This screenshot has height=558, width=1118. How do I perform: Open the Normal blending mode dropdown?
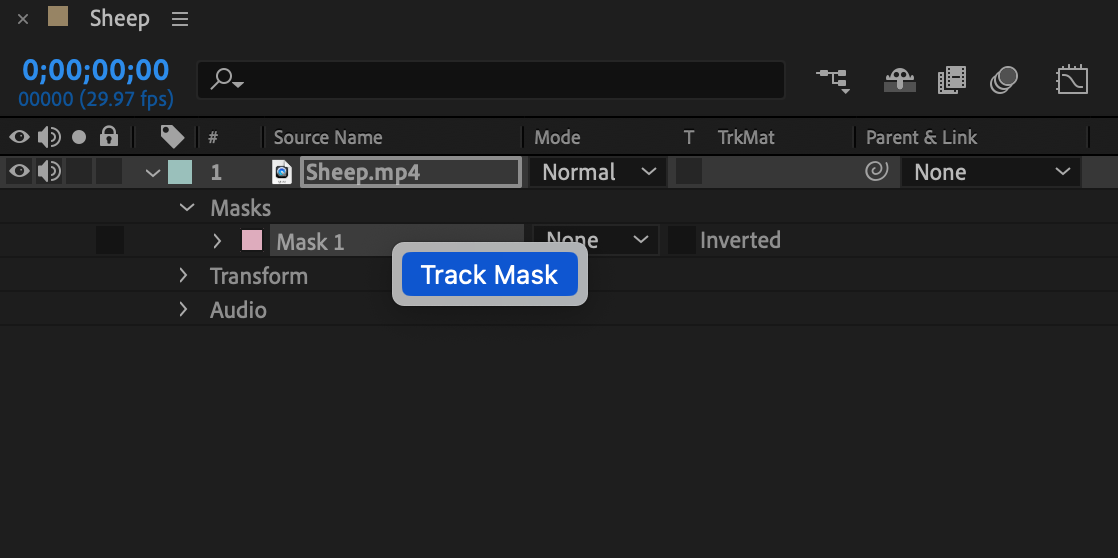(598, 172)
